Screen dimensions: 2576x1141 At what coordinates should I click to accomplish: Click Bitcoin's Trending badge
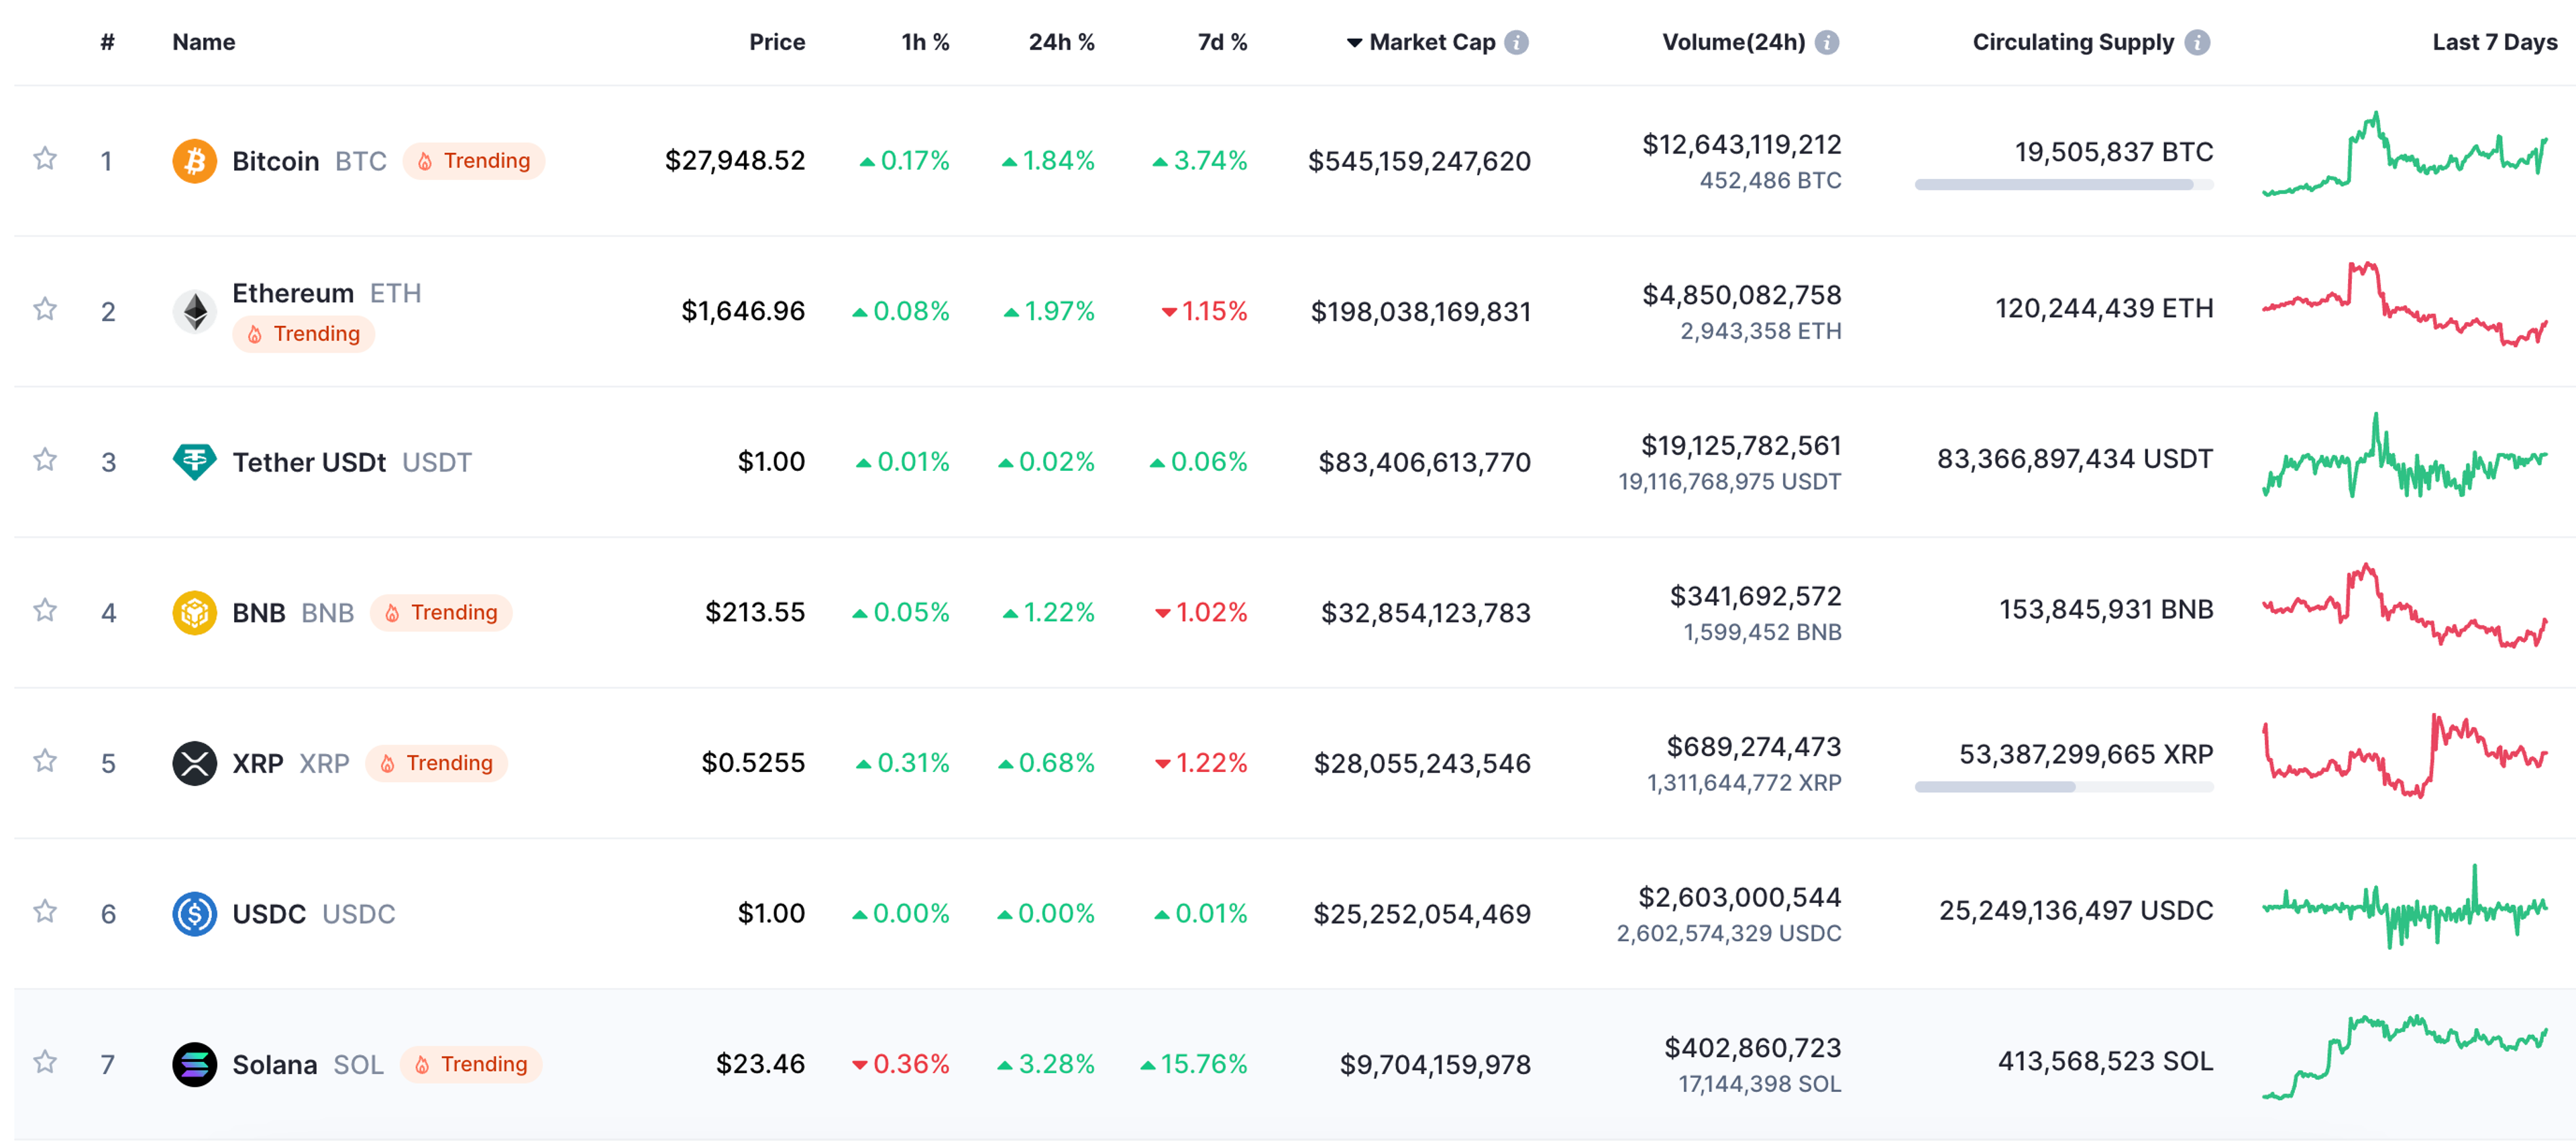(x=474, y=161)
